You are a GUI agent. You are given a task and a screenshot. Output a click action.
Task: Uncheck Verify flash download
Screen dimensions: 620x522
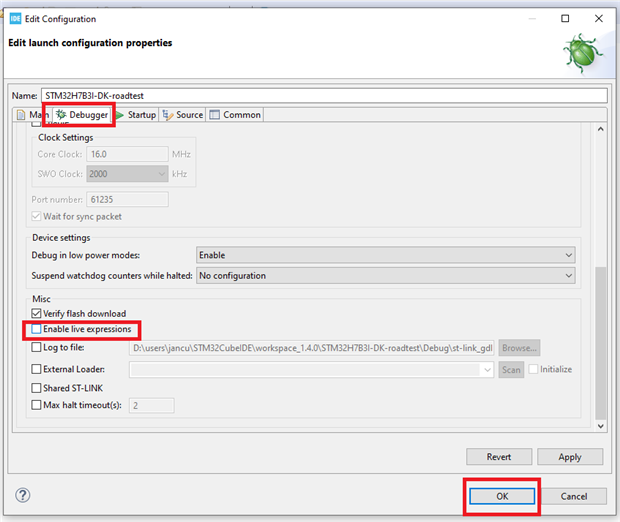click(36, 314)
